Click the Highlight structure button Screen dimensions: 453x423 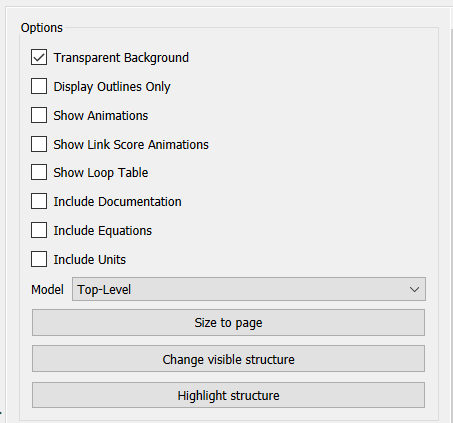[x=228, y=395]
